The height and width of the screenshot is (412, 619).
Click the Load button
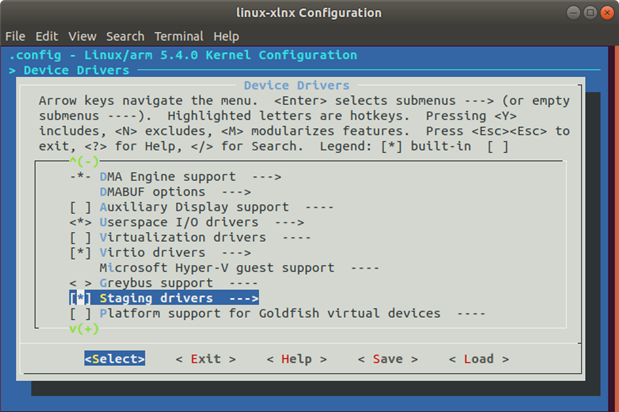click(x=478, y=359)
